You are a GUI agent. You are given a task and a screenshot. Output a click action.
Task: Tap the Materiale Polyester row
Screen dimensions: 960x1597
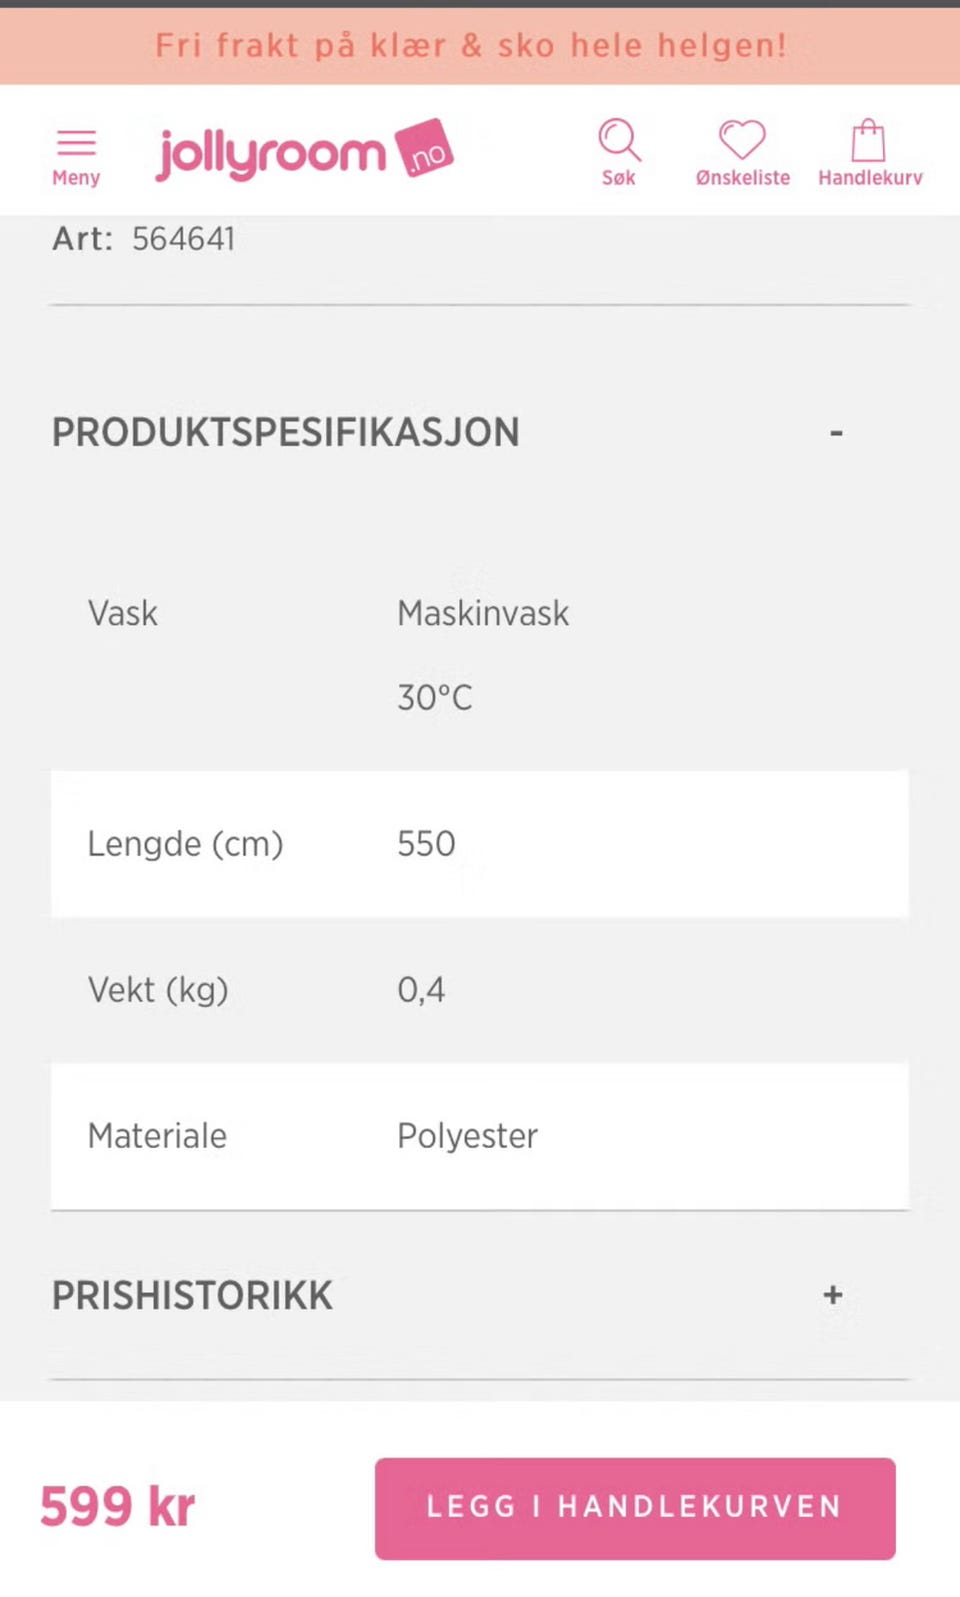coord(480,1136)
